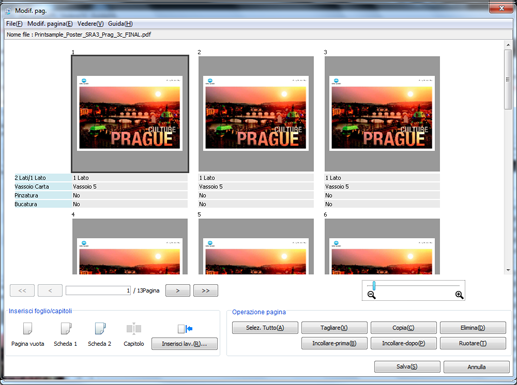The height and width of the screenshot is (385, 517).
Task: Click the '/ 13Pagina' total pages label
Action: click(146, 291)
